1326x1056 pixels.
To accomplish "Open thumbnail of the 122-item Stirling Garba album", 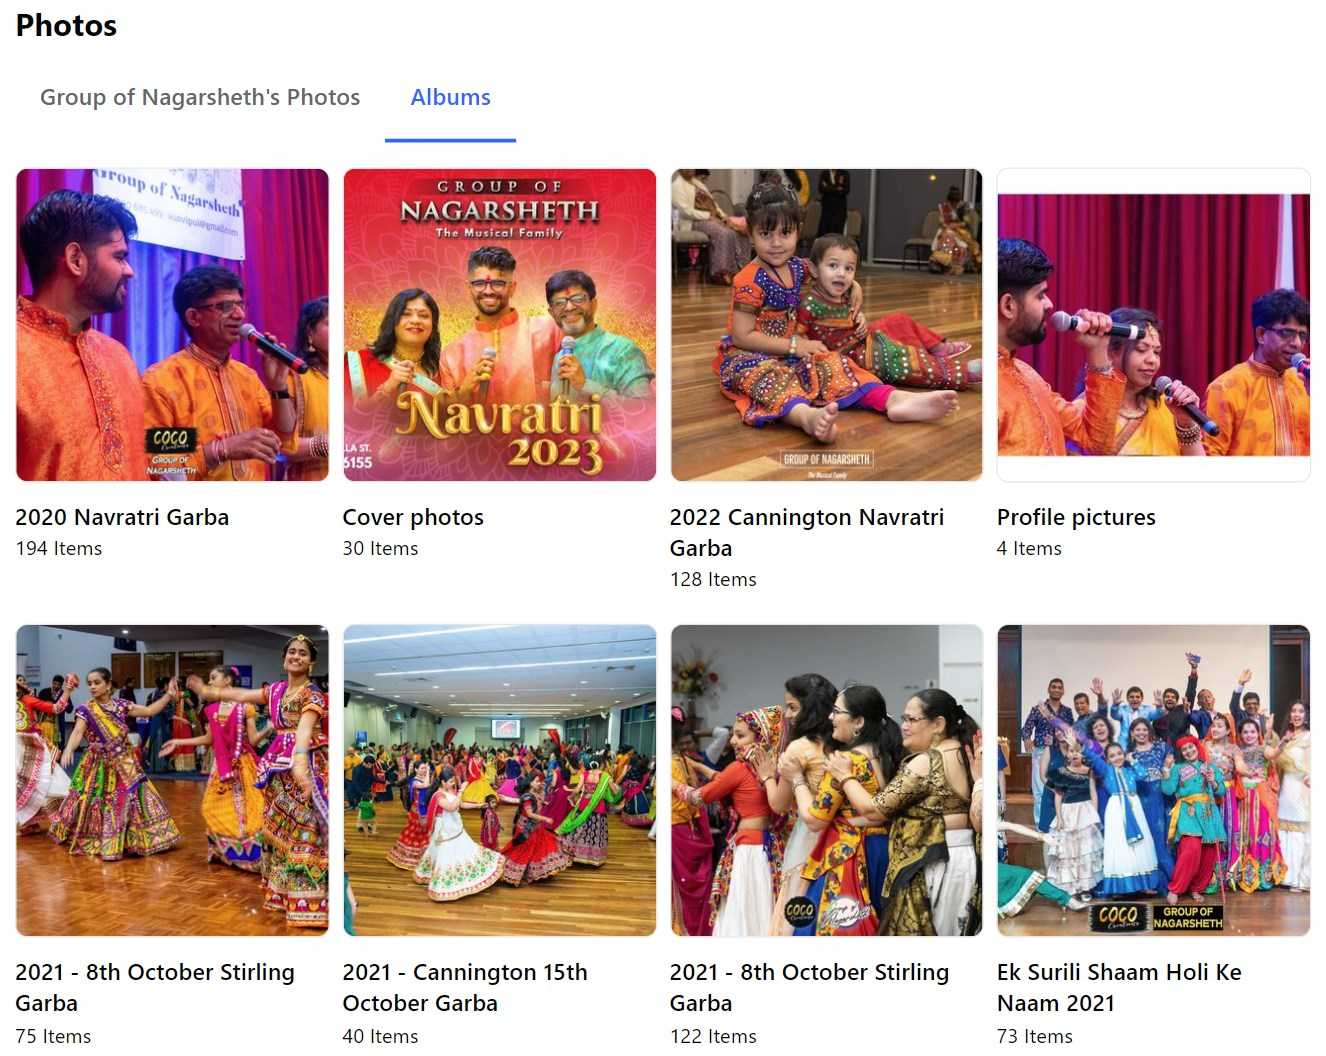I will 826,780.
